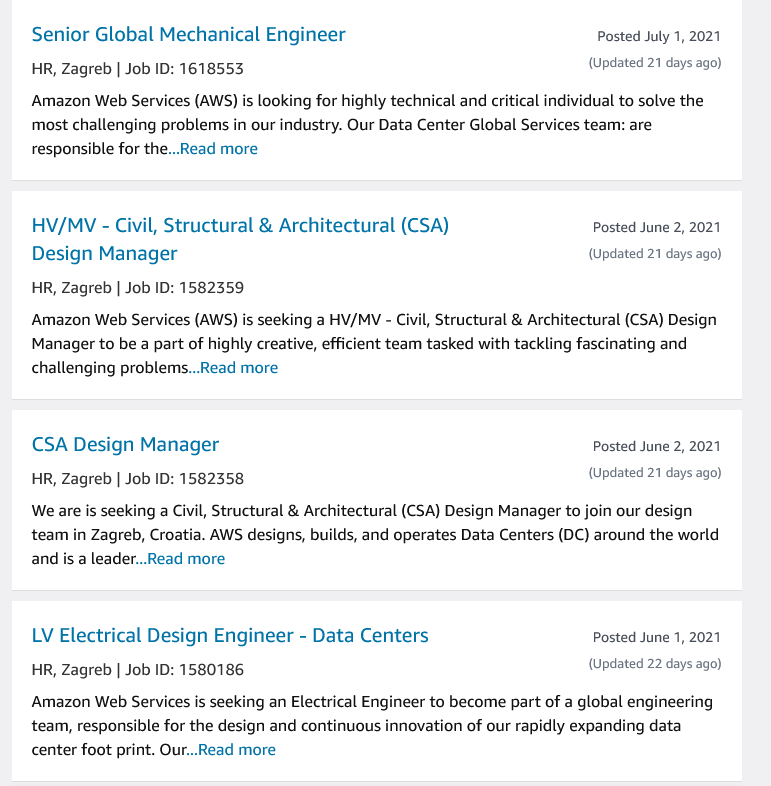
Task: Click the Updated 22 days ago label
Action: (x=654, y=664)
